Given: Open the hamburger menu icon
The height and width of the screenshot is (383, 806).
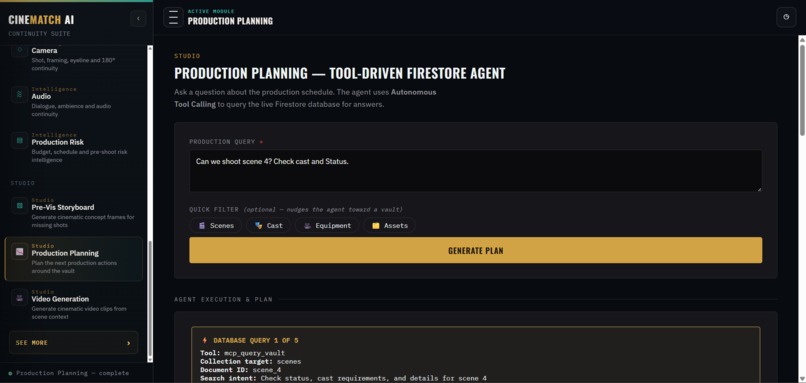Looking at the screenshot, I should 173,17.
